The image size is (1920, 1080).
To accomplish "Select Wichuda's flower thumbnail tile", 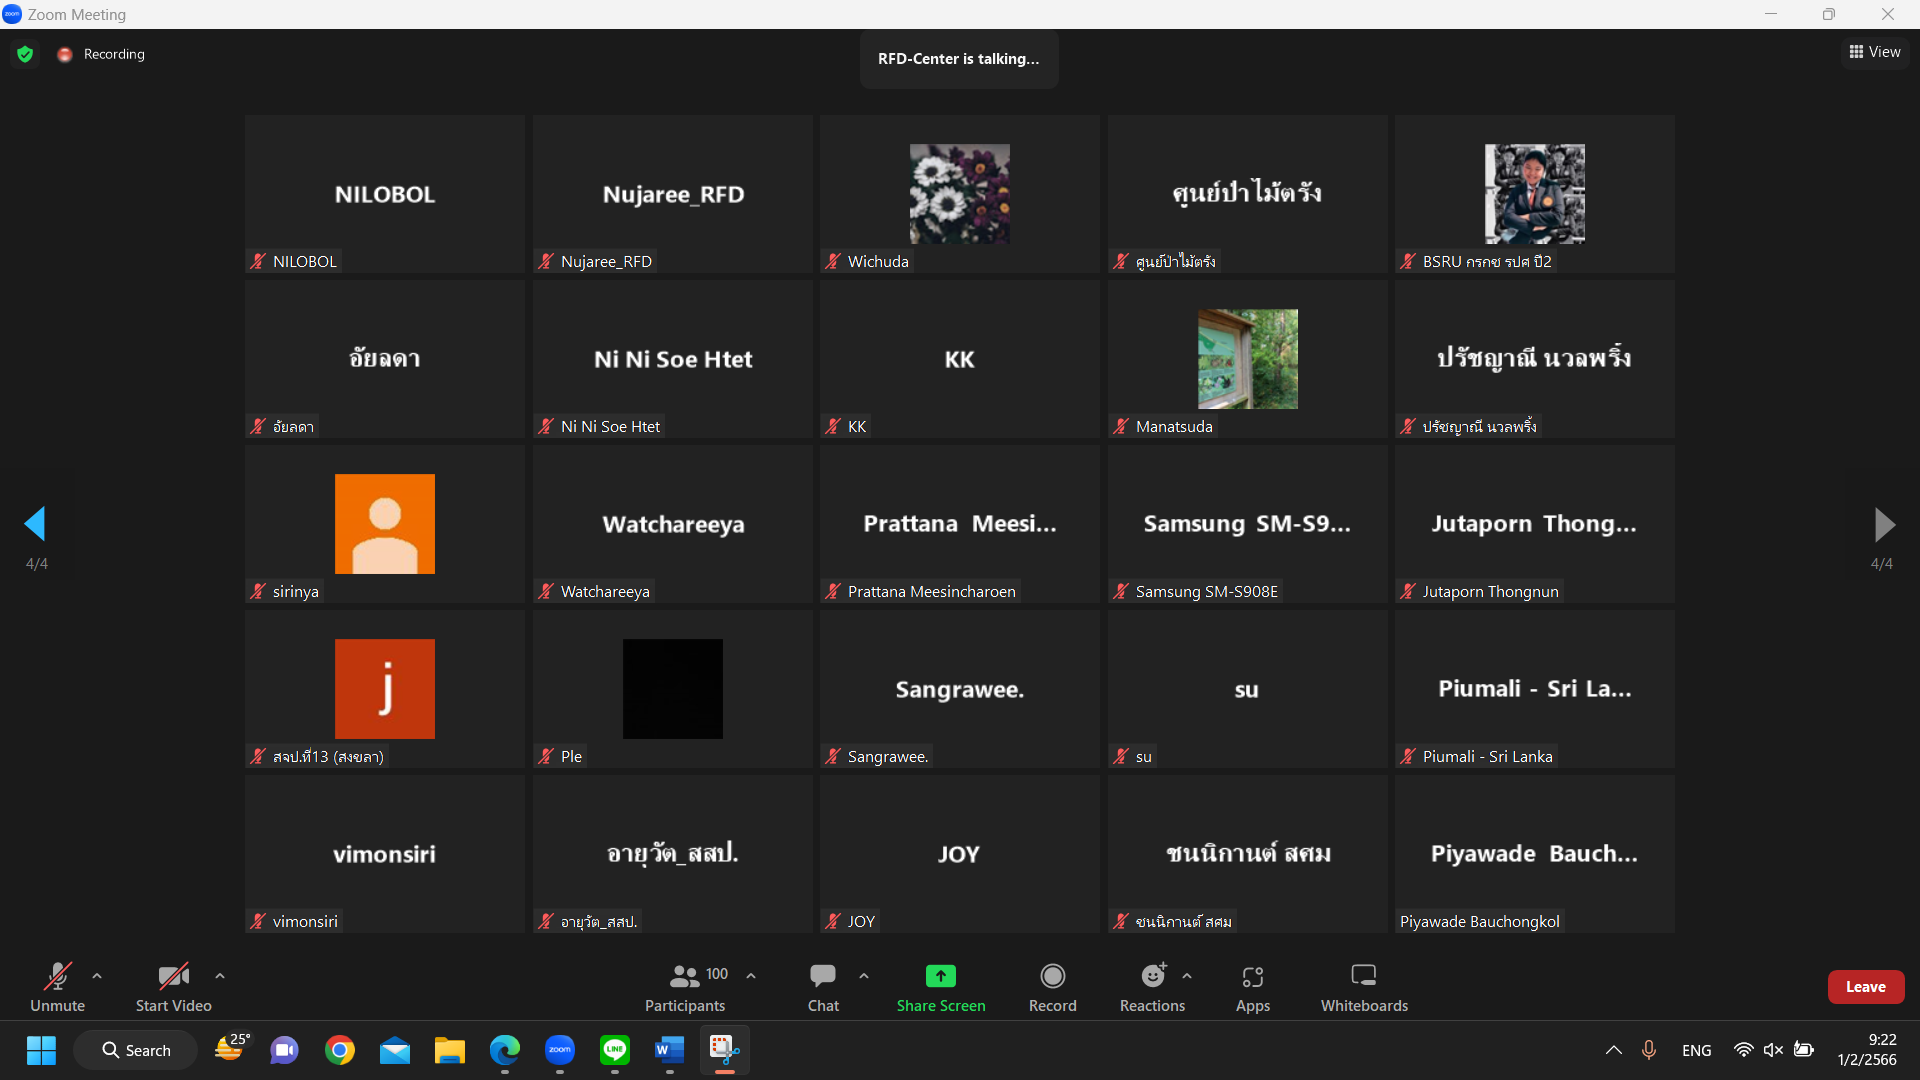I will tap(959, 194).
